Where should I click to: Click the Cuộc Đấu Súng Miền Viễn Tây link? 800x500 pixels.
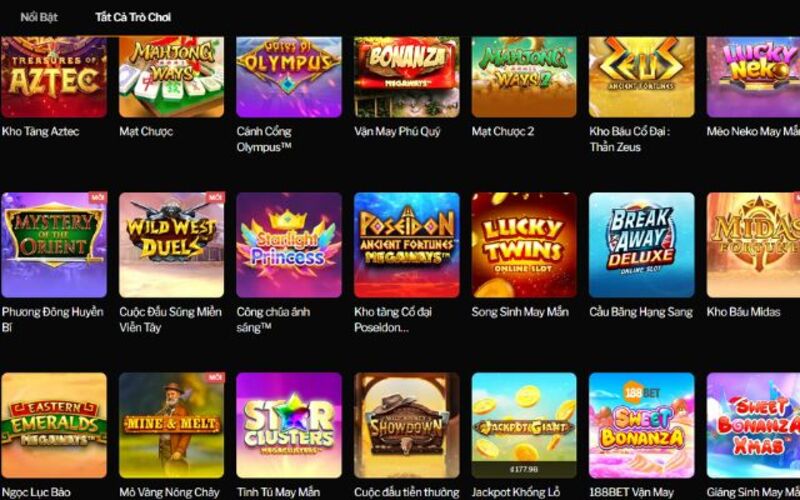170,319
